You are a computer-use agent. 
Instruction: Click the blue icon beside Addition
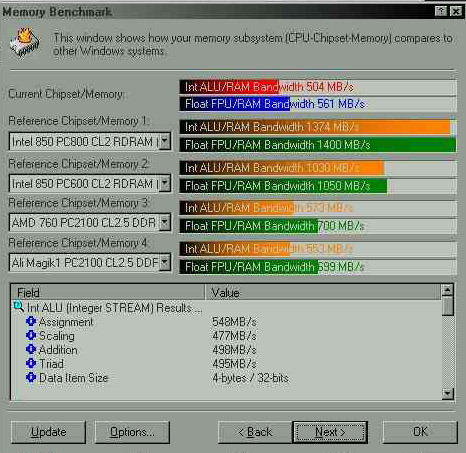tap(31, 349)
